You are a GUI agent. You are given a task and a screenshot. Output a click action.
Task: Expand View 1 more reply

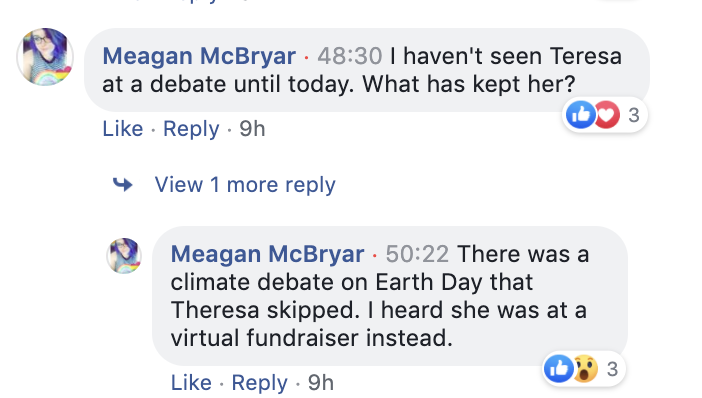[245, 184]
